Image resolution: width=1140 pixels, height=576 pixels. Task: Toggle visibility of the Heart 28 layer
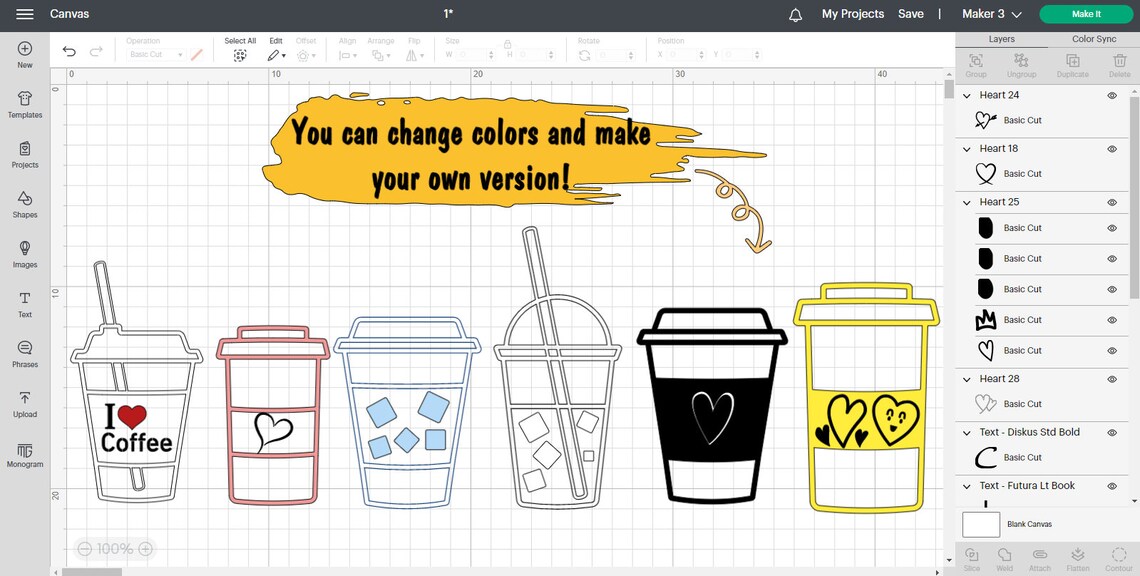tap(1110, 379)
